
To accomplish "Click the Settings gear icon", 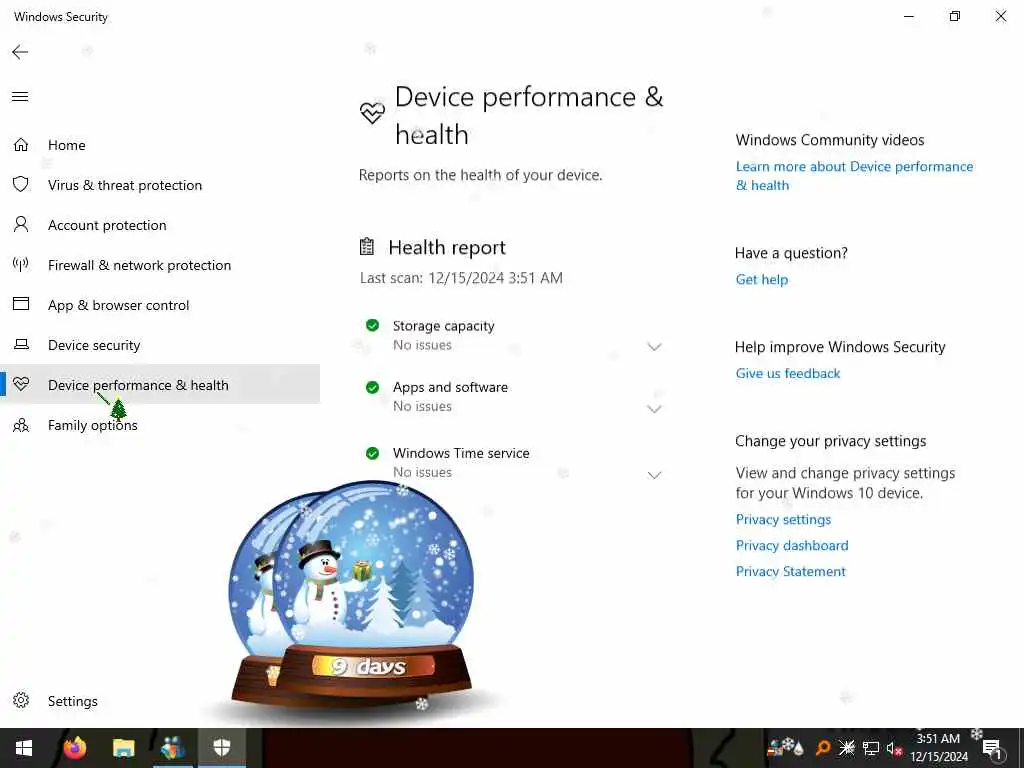I will (x=21, y=700).
